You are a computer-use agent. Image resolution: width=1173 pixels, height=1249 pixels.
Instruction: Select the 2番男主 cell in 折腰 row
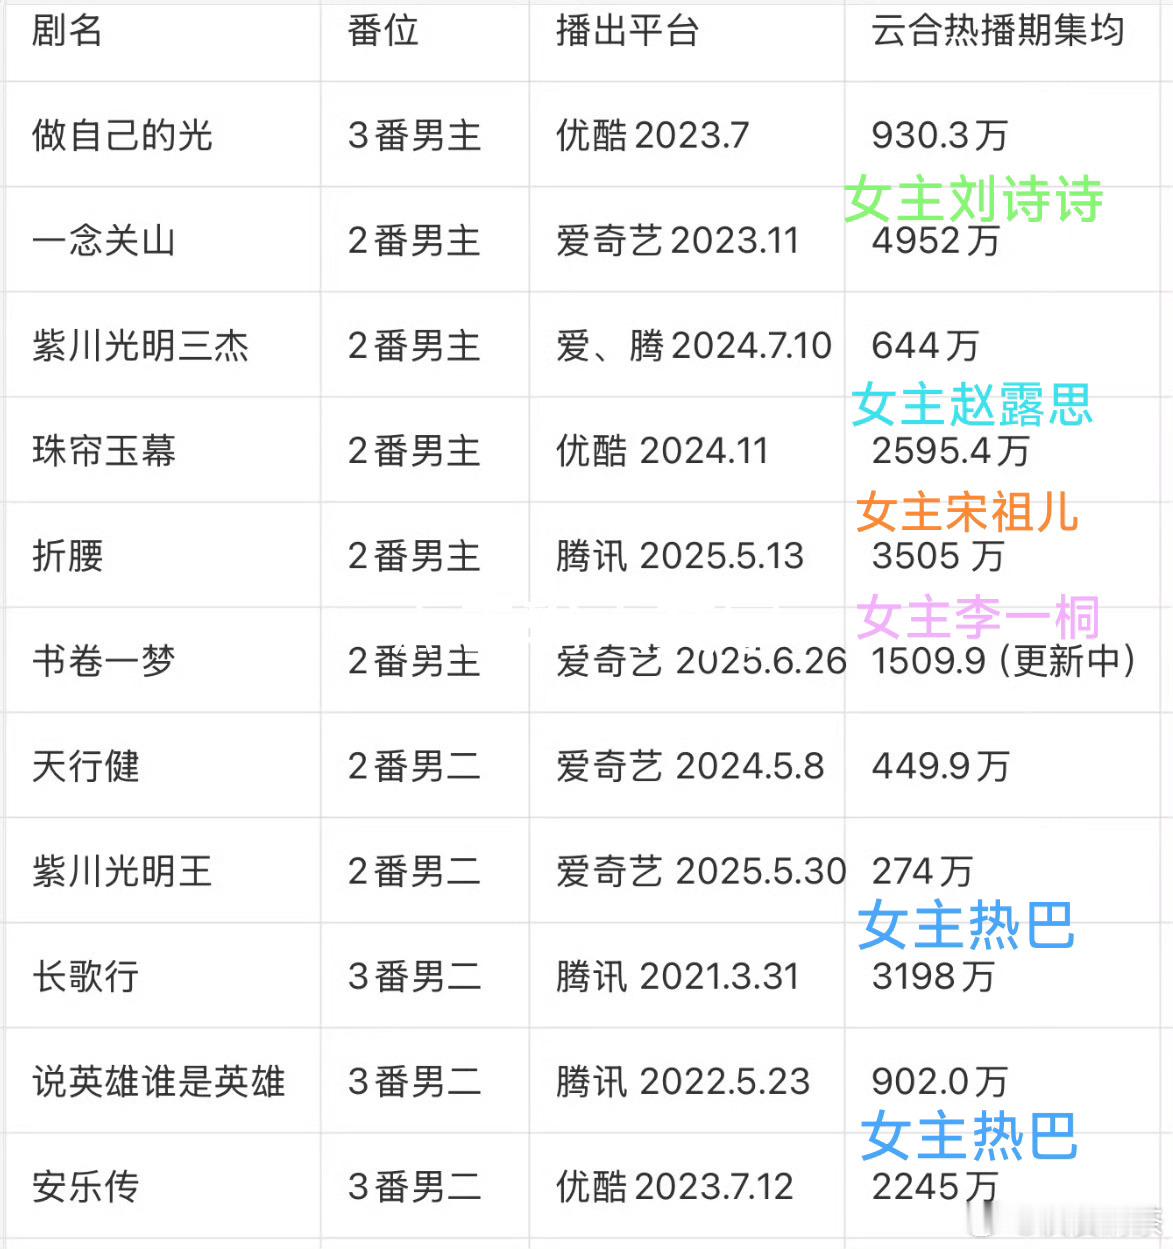[415, 556]
